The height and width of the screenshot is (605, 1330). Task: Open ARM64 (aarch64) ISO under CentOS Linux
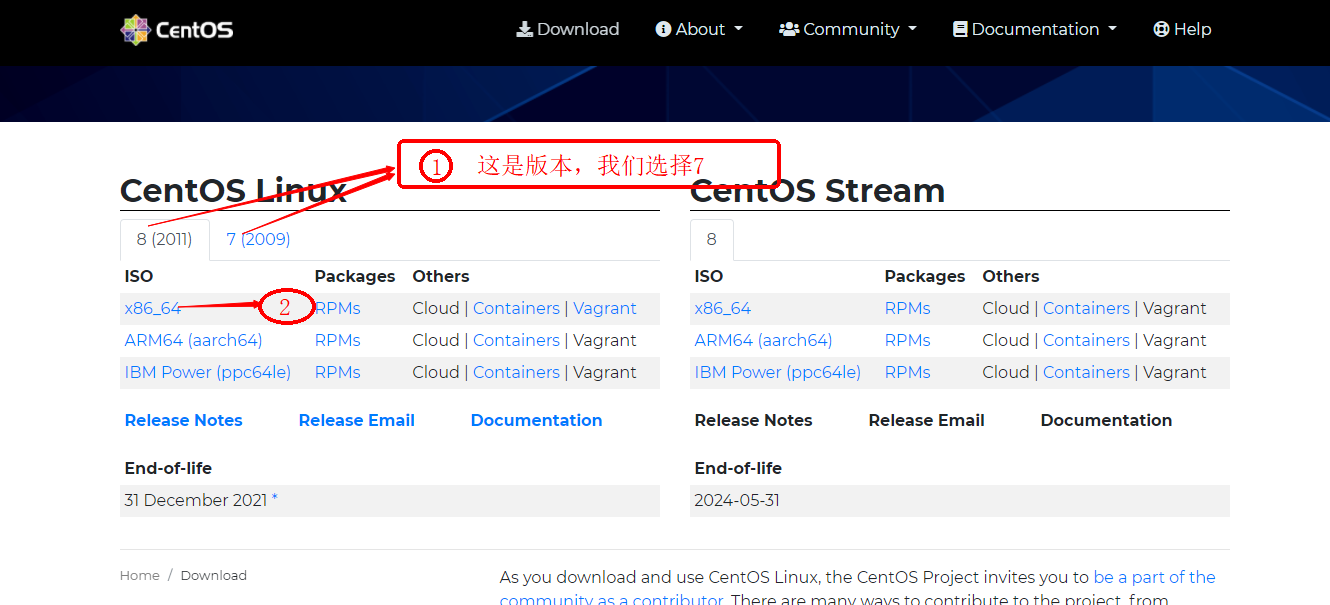pos(193,340)
